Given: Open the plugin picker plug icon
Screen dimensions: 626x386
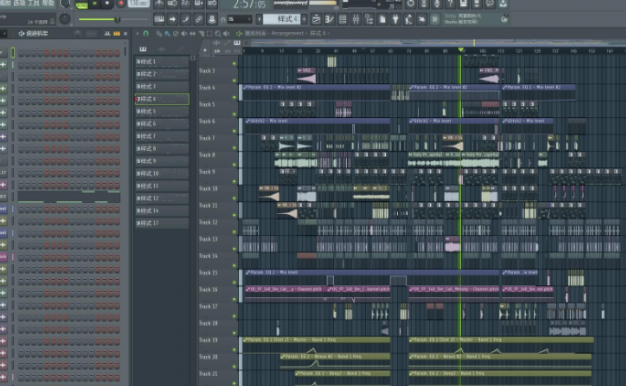Looking at the screenshot, I should click(x=395, y=19).
